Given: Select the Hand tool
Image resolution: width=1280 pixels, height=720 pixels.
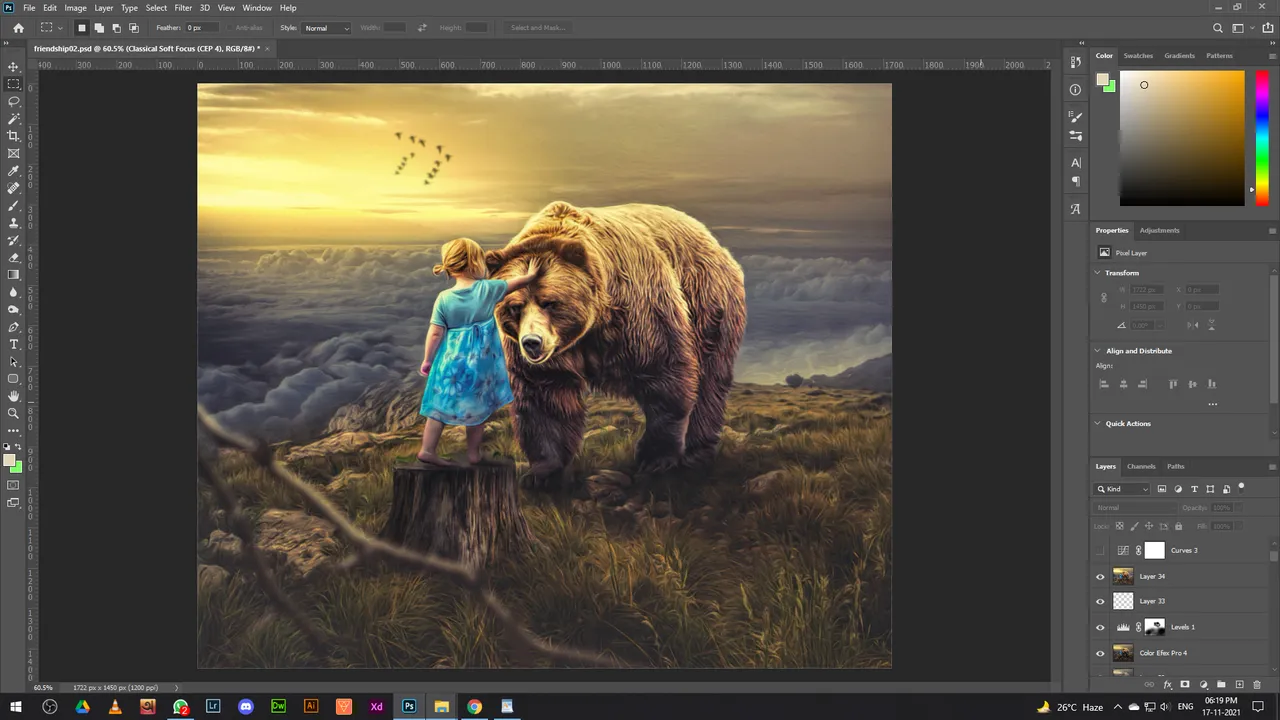Looking at the screenshot, I should pyautogui.click(x=14, y=396).
